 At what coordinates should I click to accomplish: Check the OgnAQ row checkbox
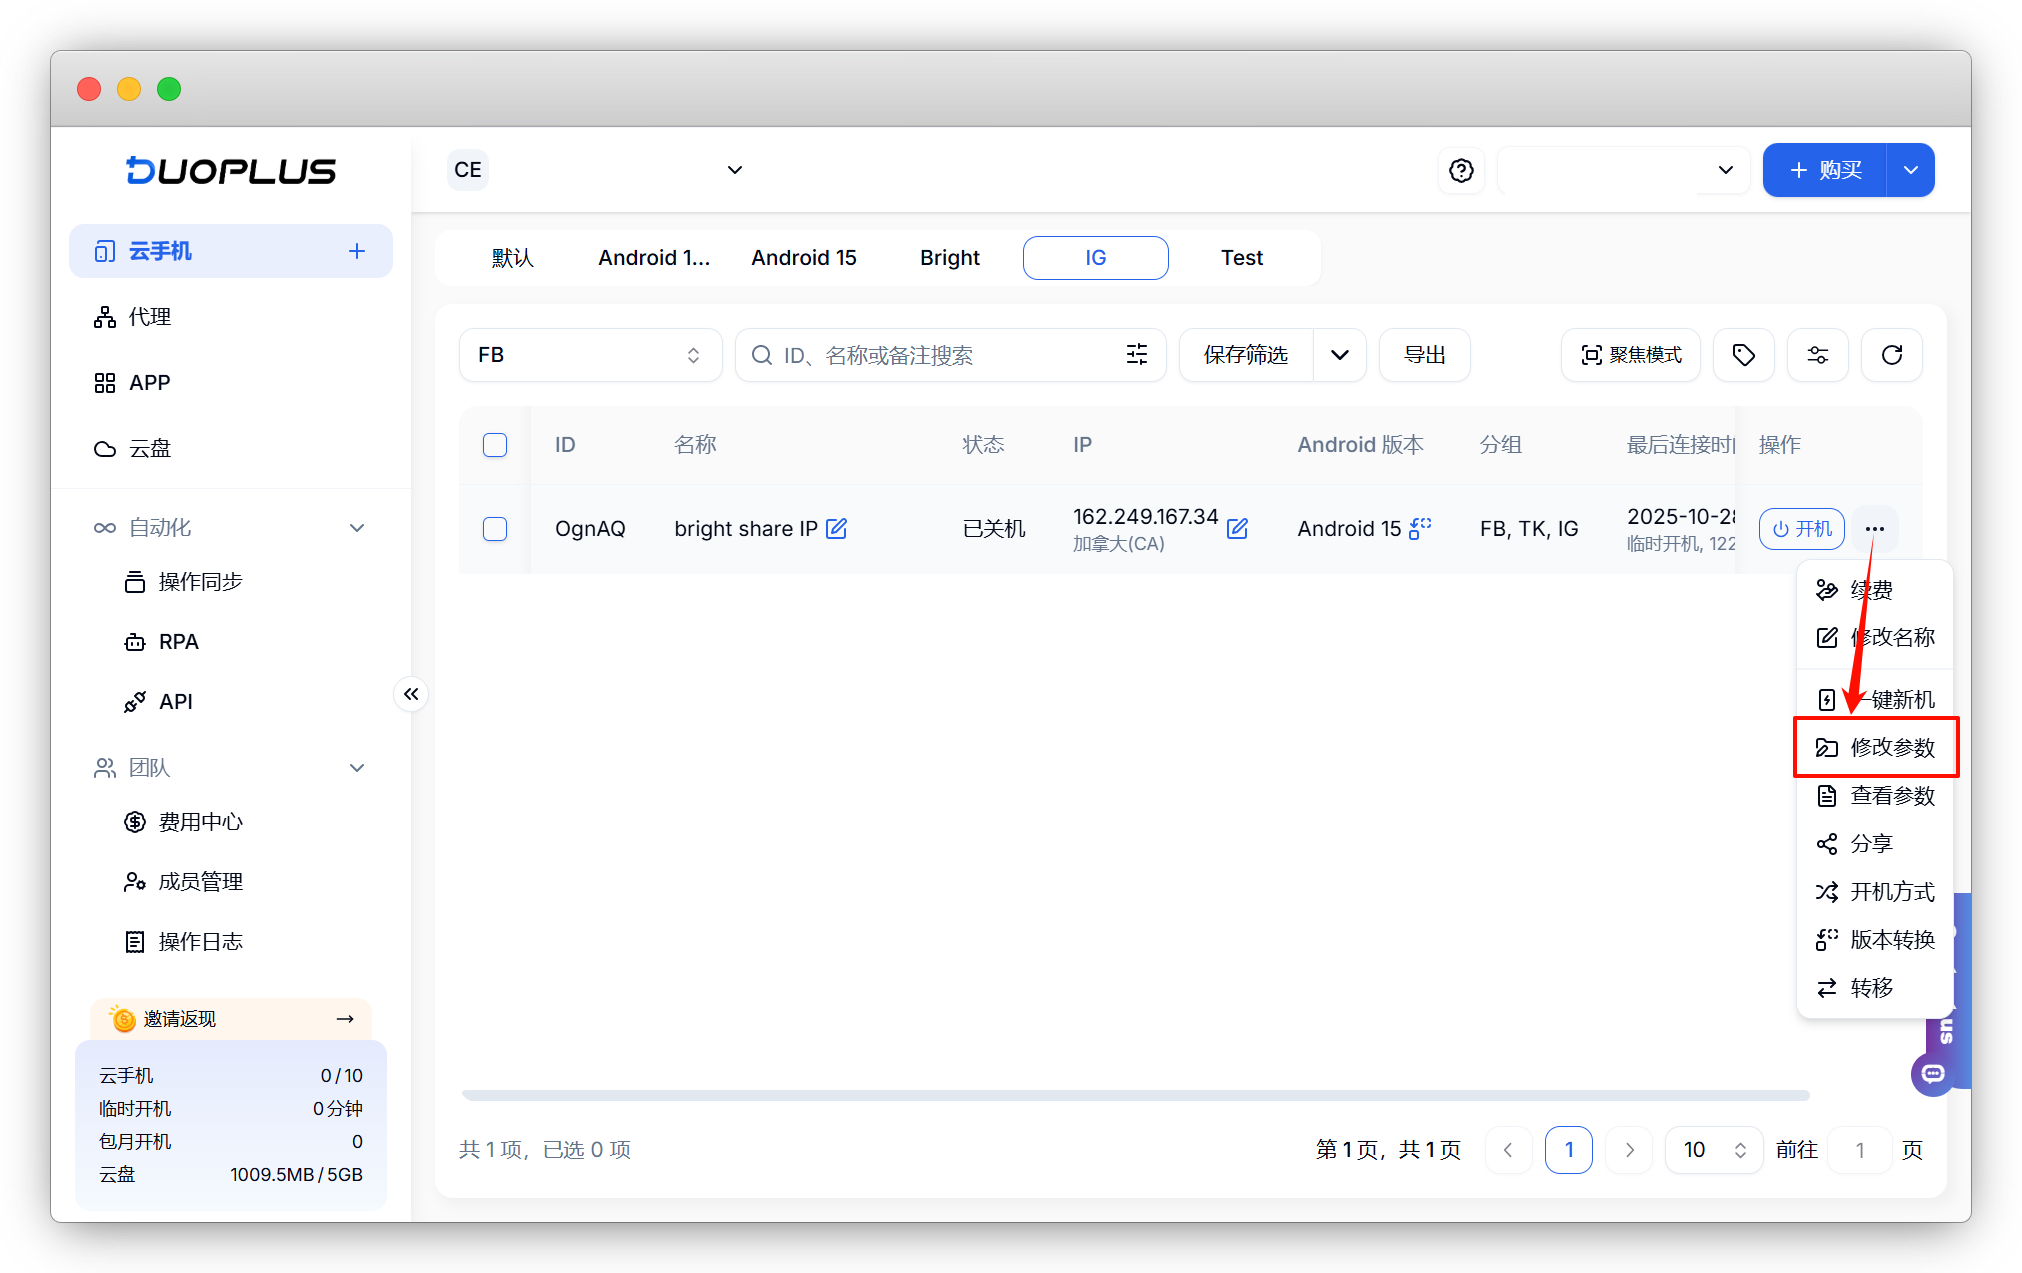click(x=495, y=529)
